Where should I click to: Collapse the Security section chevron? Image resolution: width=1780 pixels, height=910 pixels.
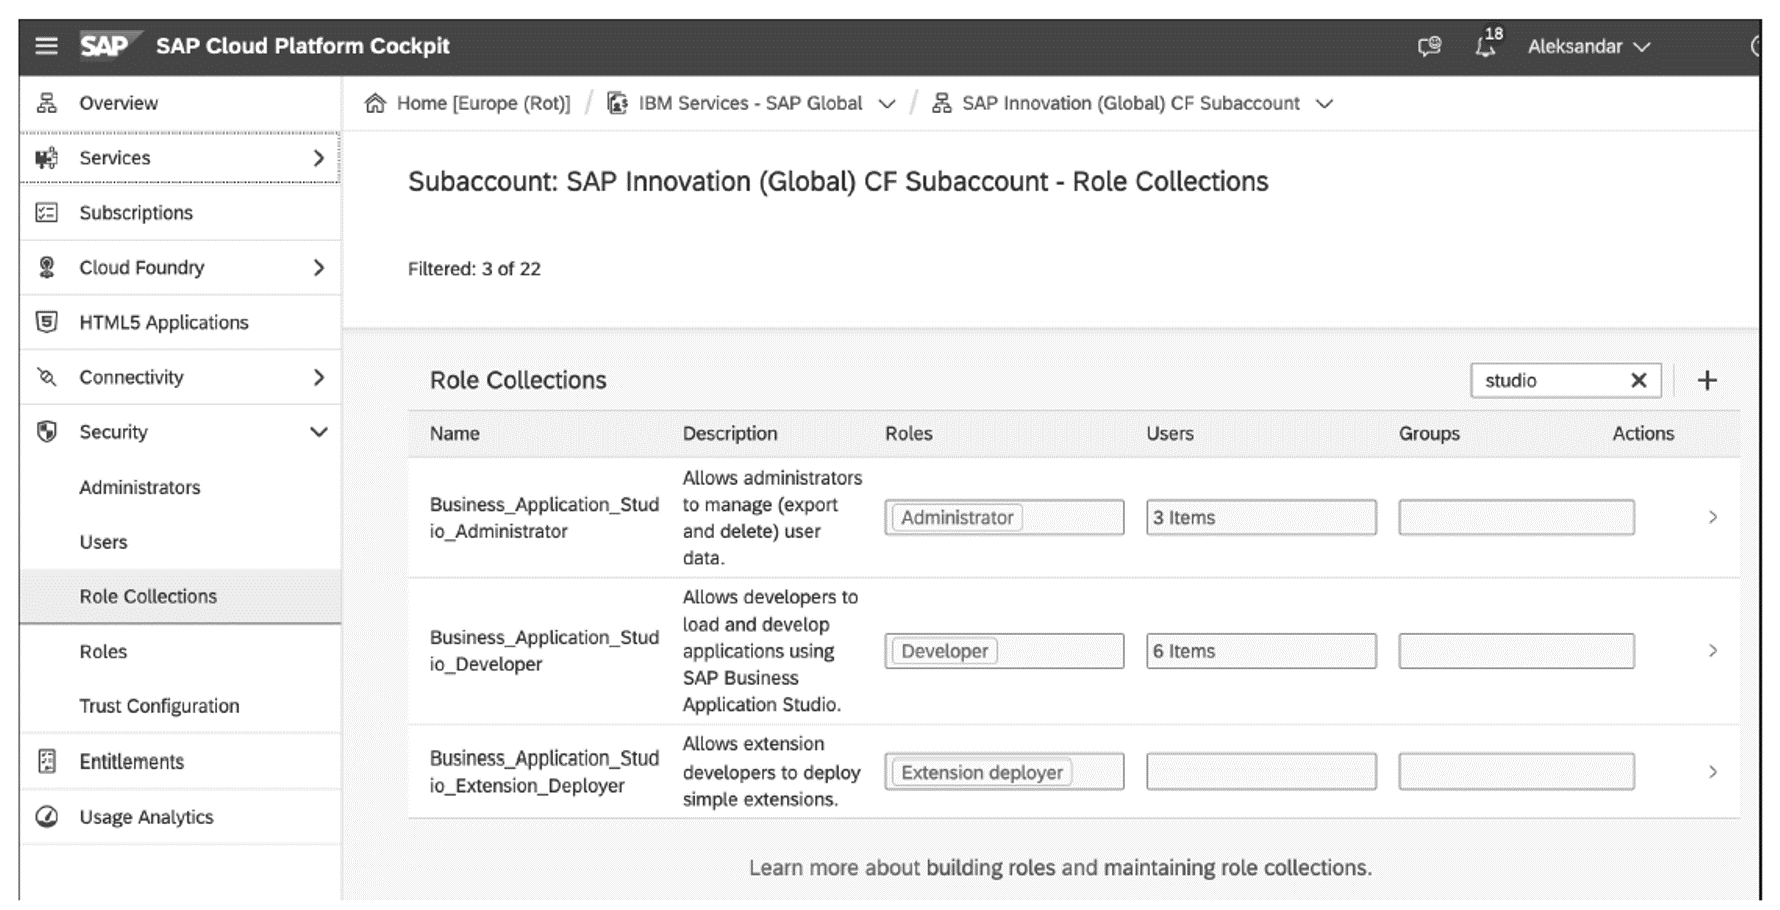[x=319, y=432]
